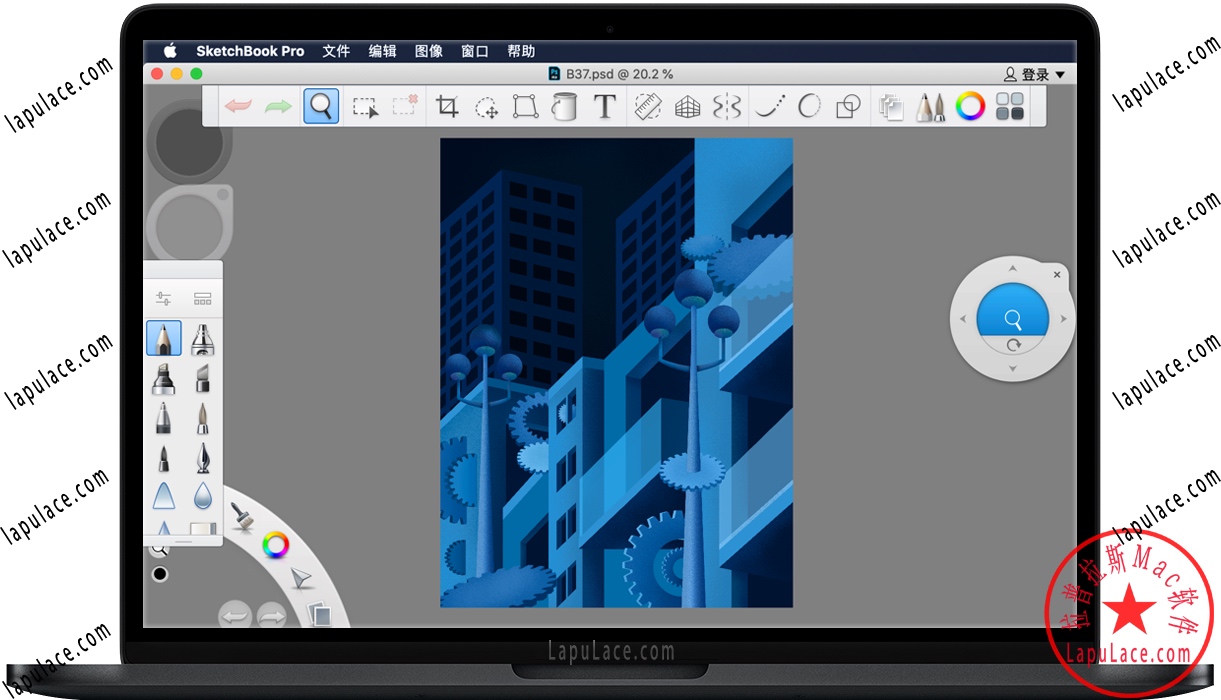Pick the Rectangle Selection tool

click(x=365, y=107)
